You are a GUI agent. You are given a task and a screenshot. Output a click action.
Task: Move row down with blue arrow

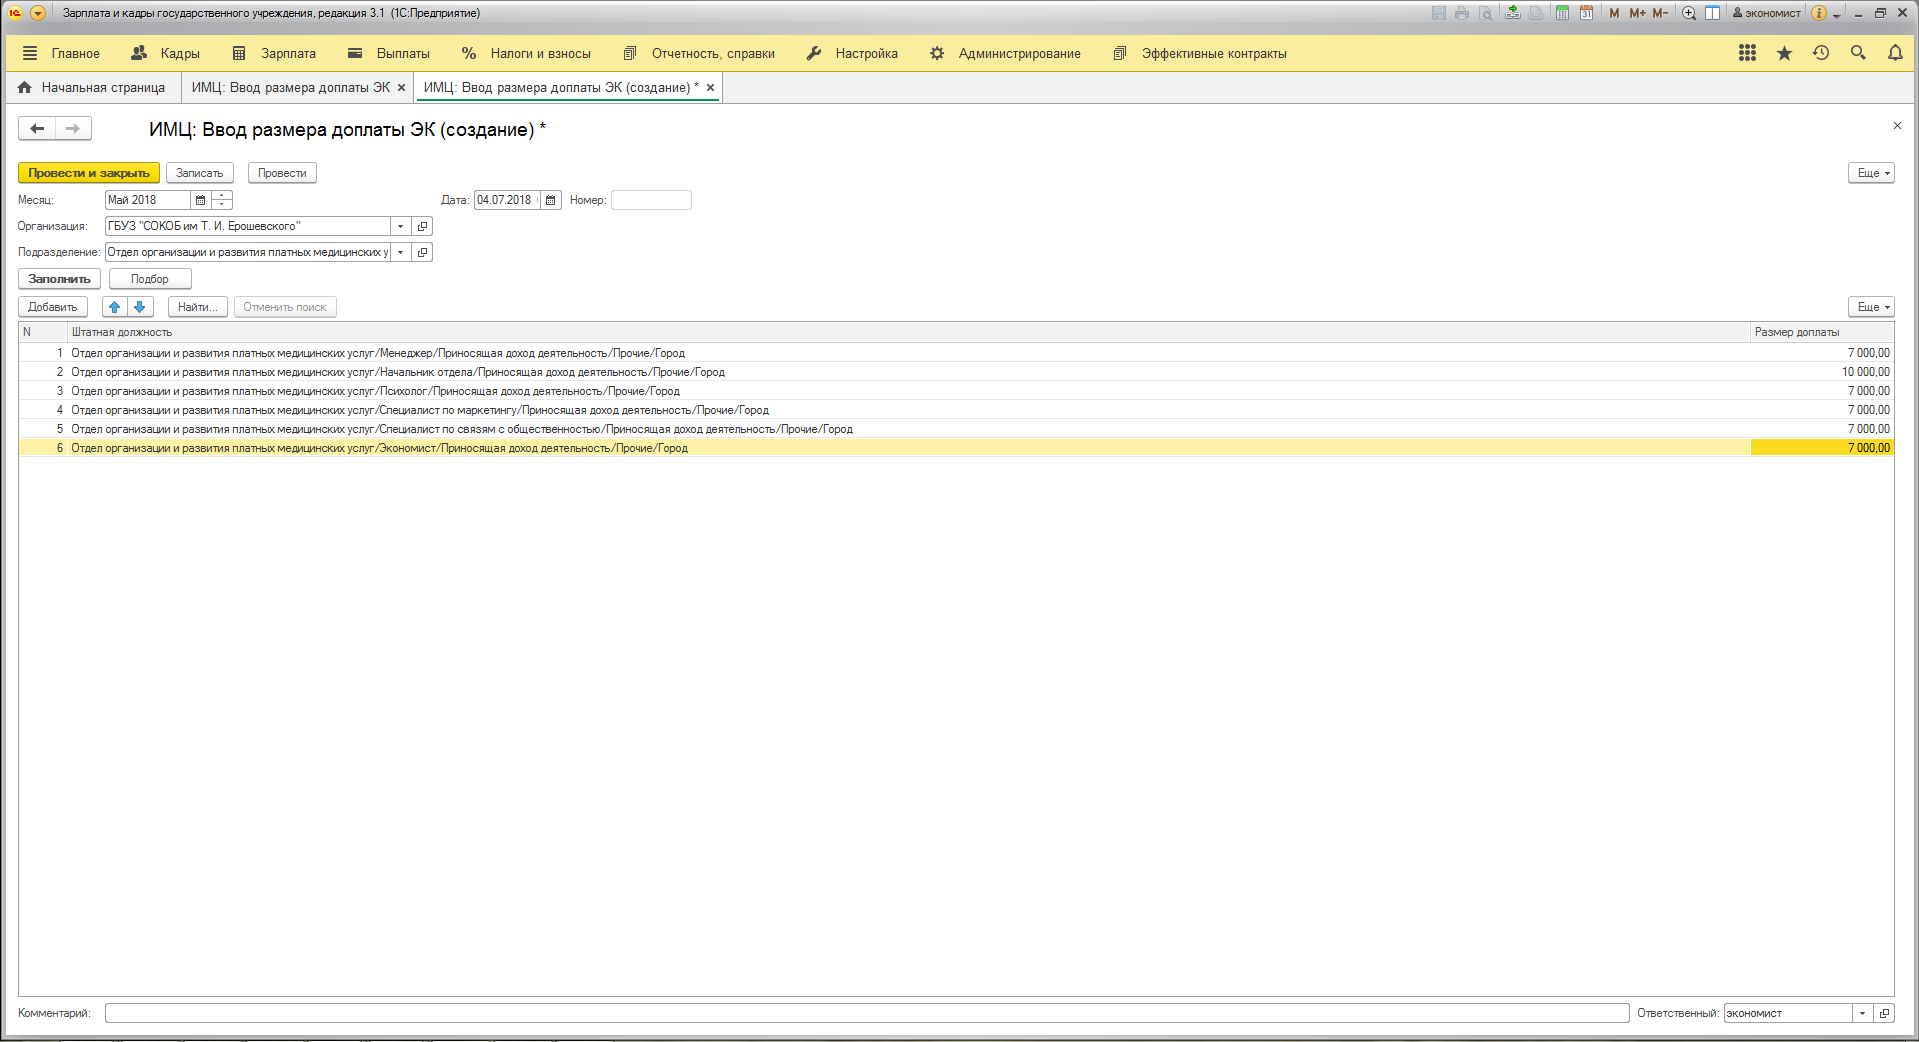[x=140, y=307]
